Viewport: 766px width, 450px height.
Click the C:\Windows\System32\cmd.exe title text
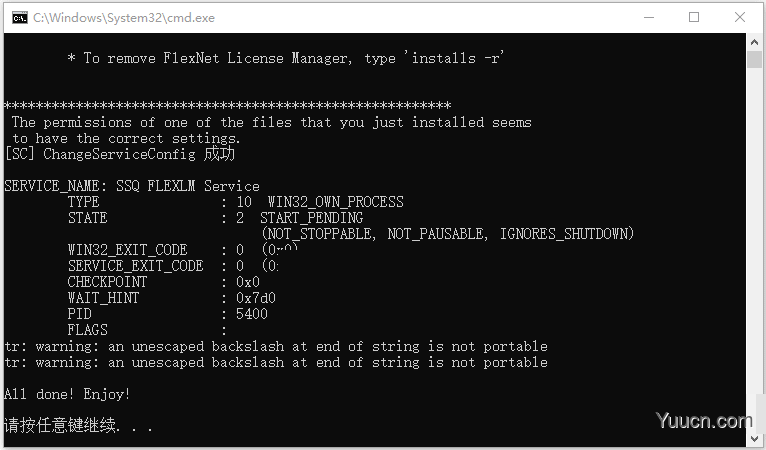124,18
